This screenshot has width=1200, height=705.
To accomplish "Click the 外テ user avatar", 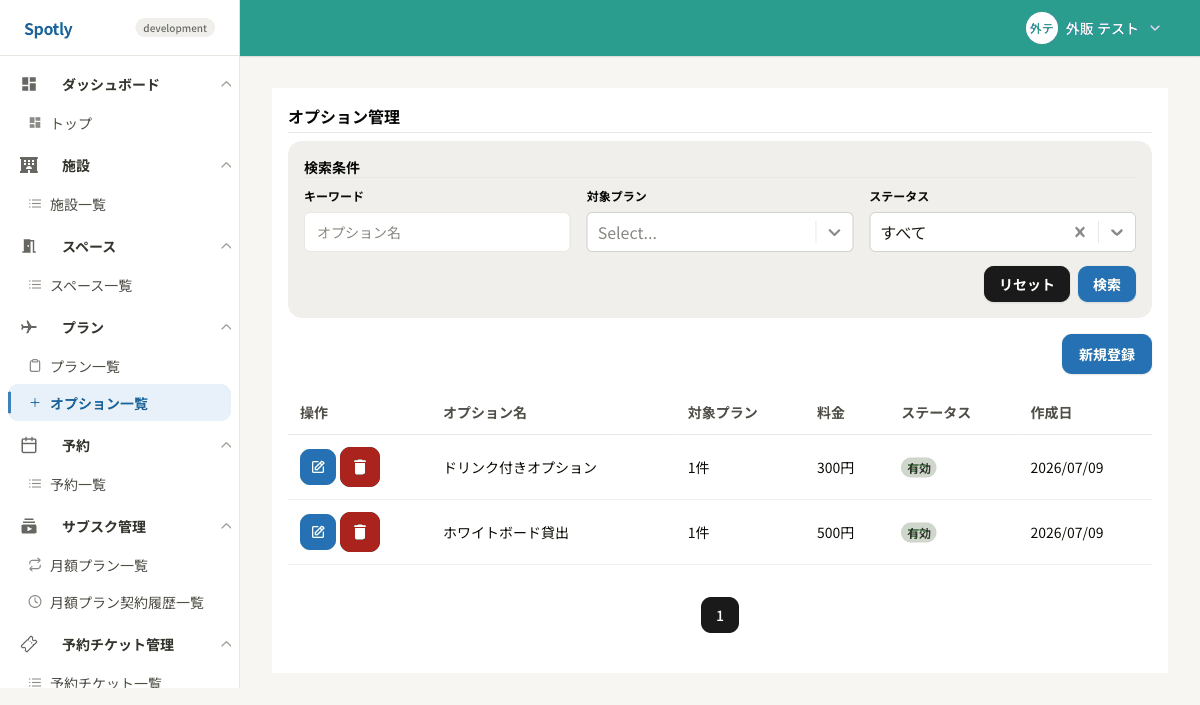I will point(1042,28).
